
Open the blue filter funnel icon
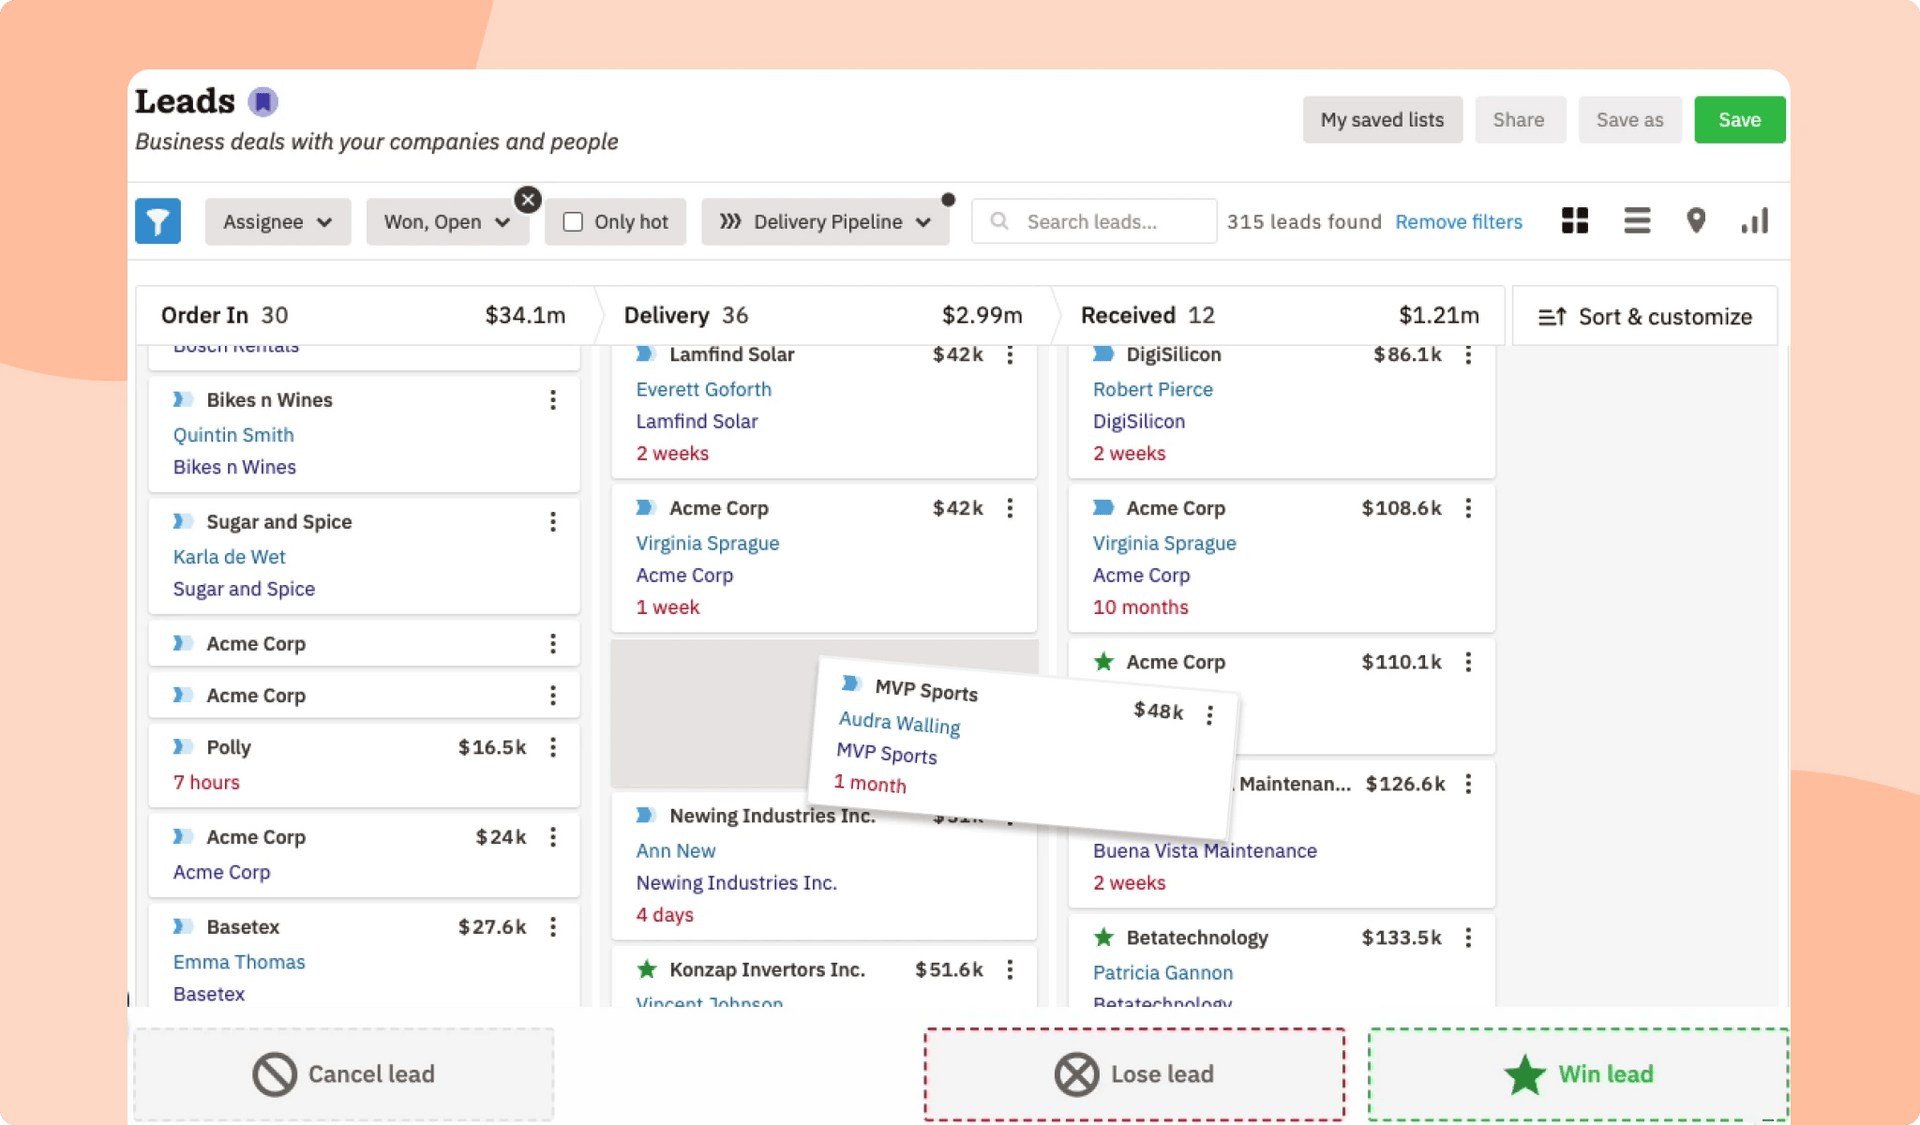pyautogui.click(x=158, y=221)
